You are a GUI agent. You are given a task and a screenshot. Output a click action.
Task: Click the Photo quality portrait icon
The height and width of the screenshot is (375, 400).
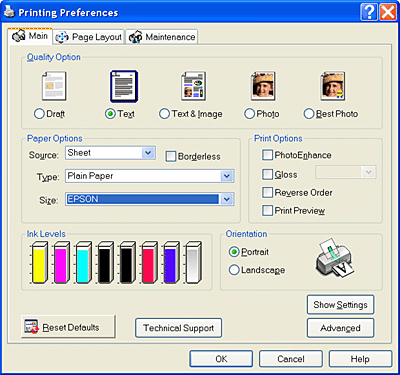click(x=263, y=86)
